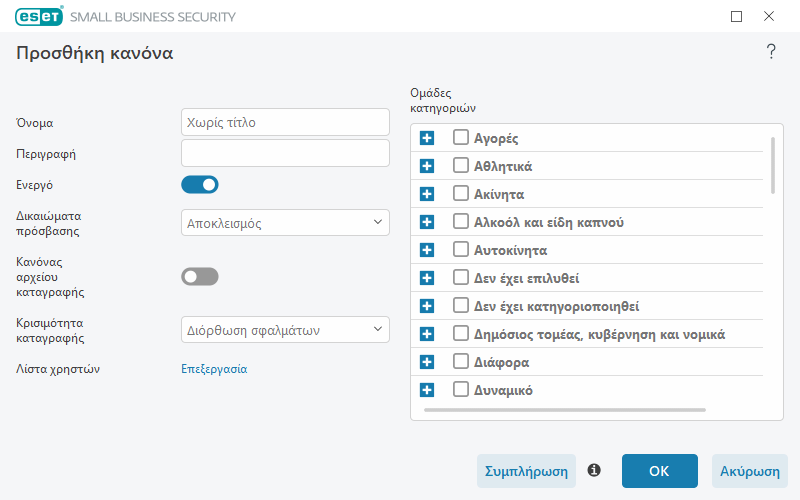Click the Επεξεργασία link for user list
The image size is (800, 500).
214,369
